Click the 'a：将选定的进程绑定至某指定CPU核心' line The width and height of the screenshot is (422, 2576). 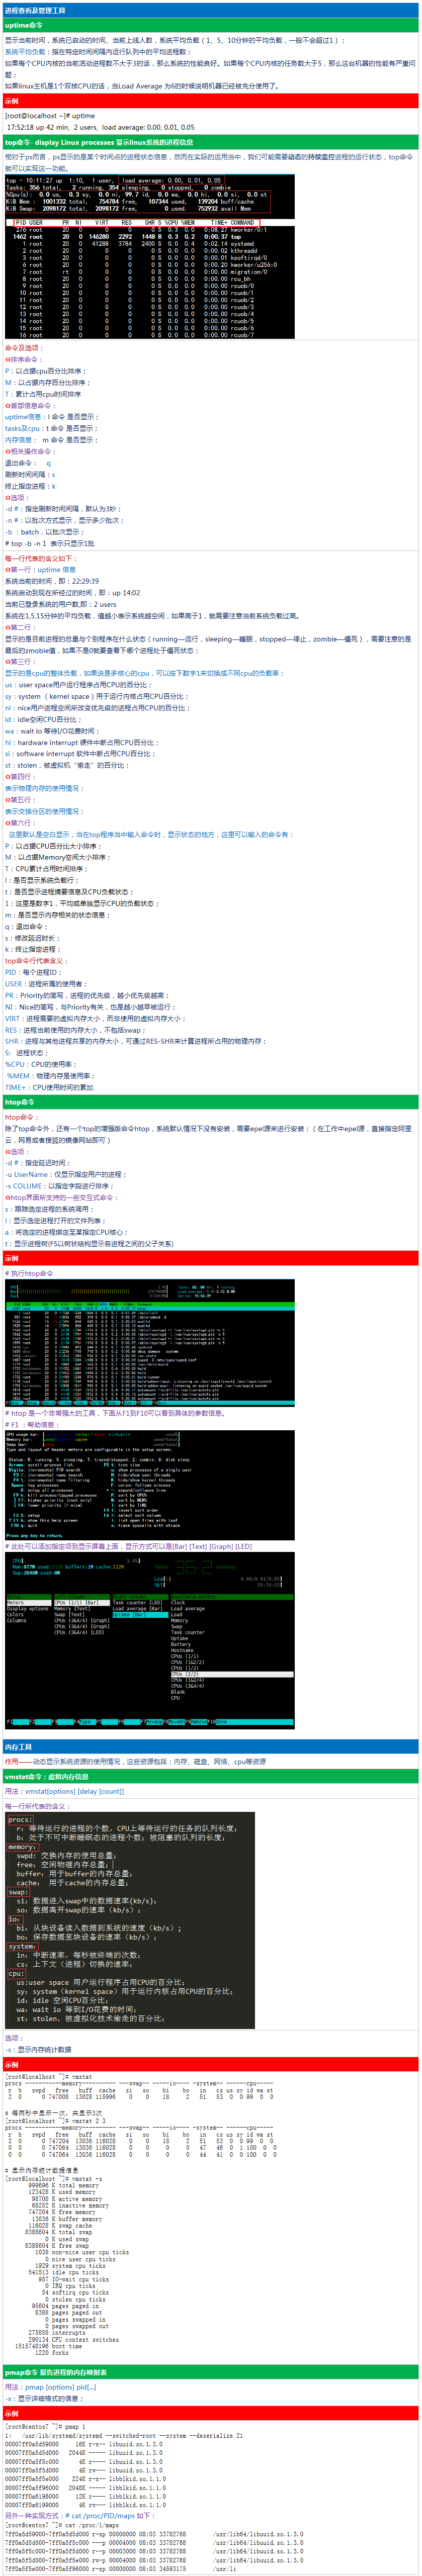point(67,1232)
